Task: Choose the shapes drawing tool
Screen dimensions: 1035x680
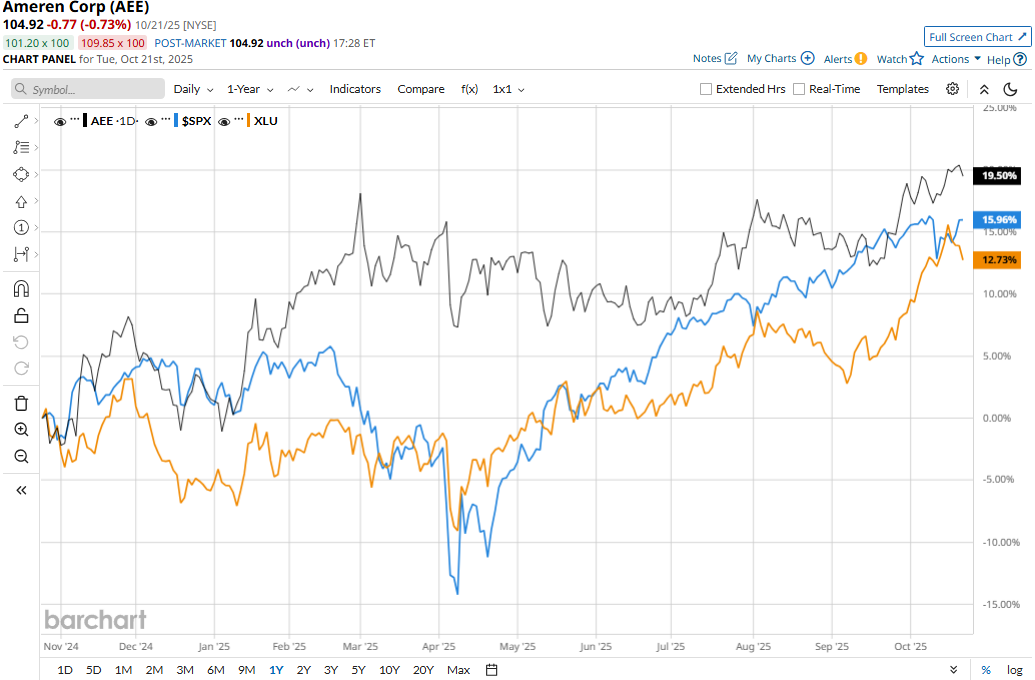Action: click(x=21, y=174)
